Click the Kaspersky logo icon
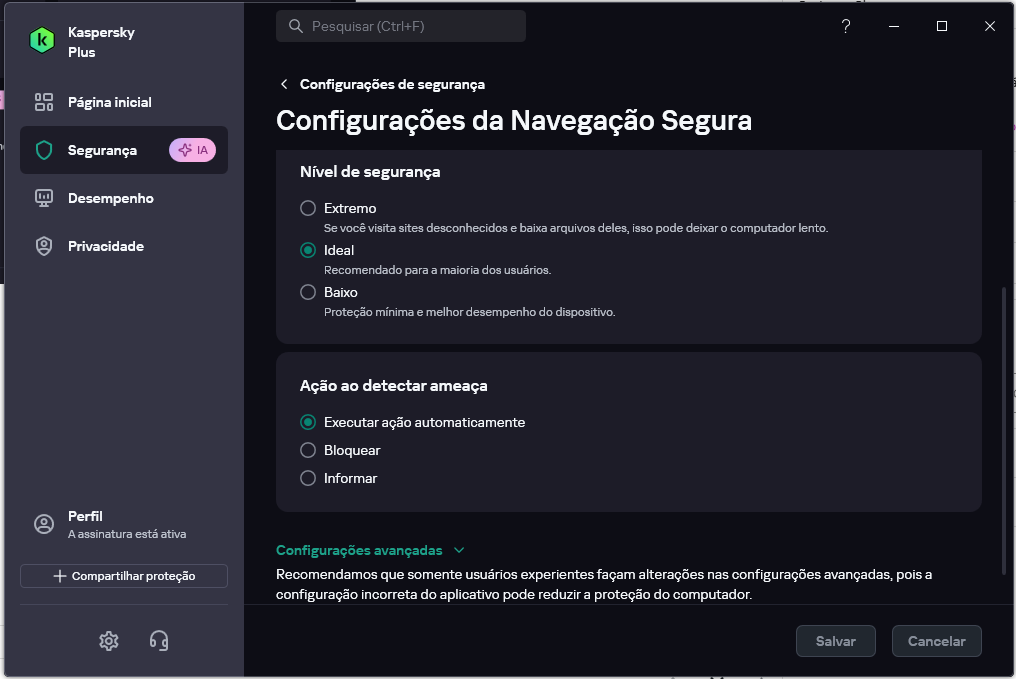Image resolution: width=1016 pixels, height=679 pixels. point(42,40)
